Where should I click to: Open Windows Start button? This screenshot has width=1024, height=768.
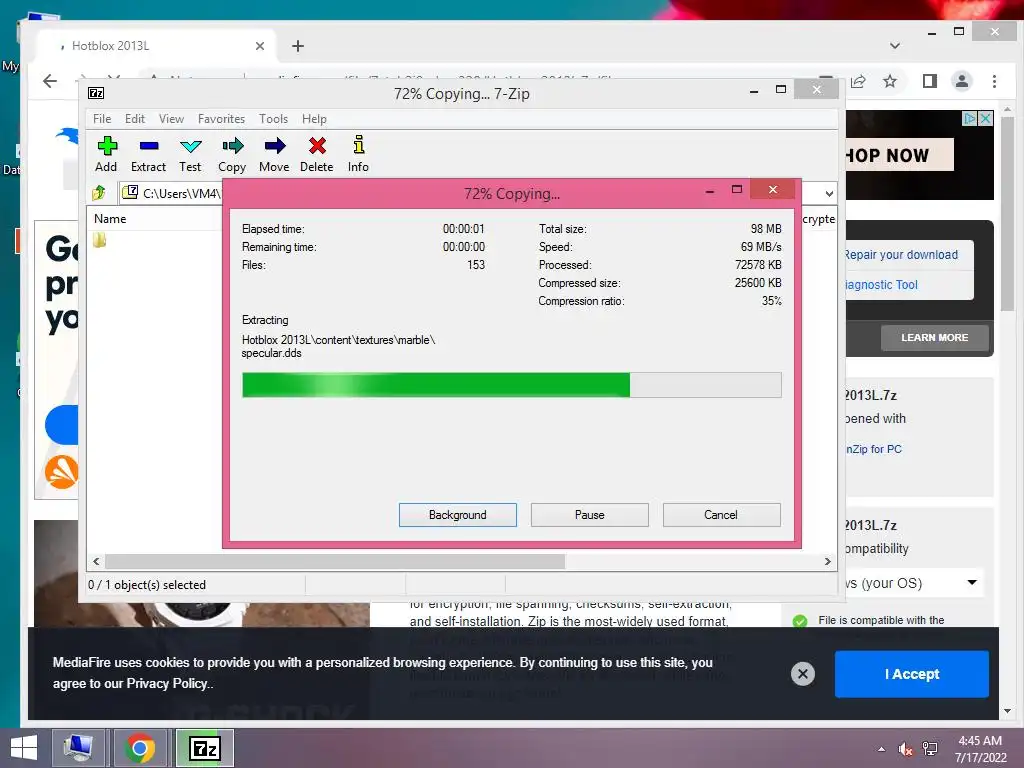pos(24,748)
